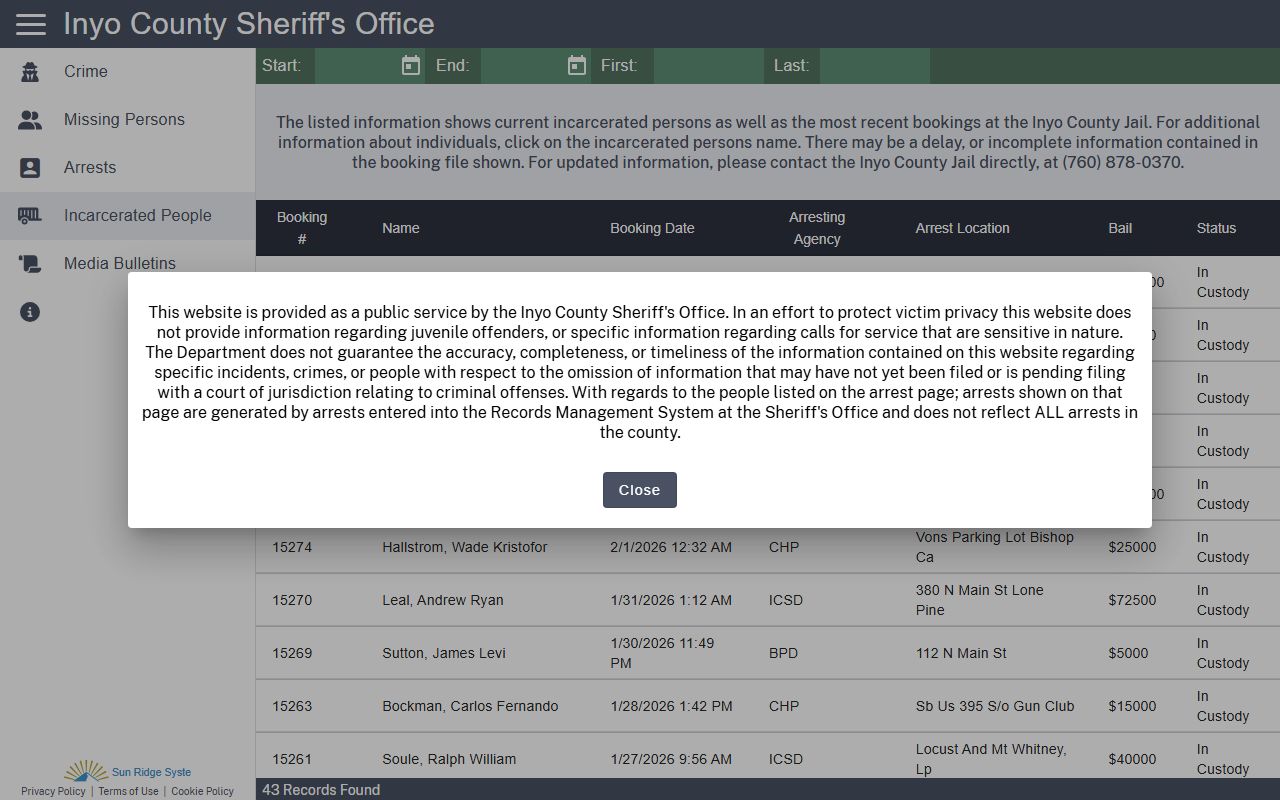Click the $40000 bail amount
The width and height of the screenshot is (1280, 800).
click(x=1132, y=759)
